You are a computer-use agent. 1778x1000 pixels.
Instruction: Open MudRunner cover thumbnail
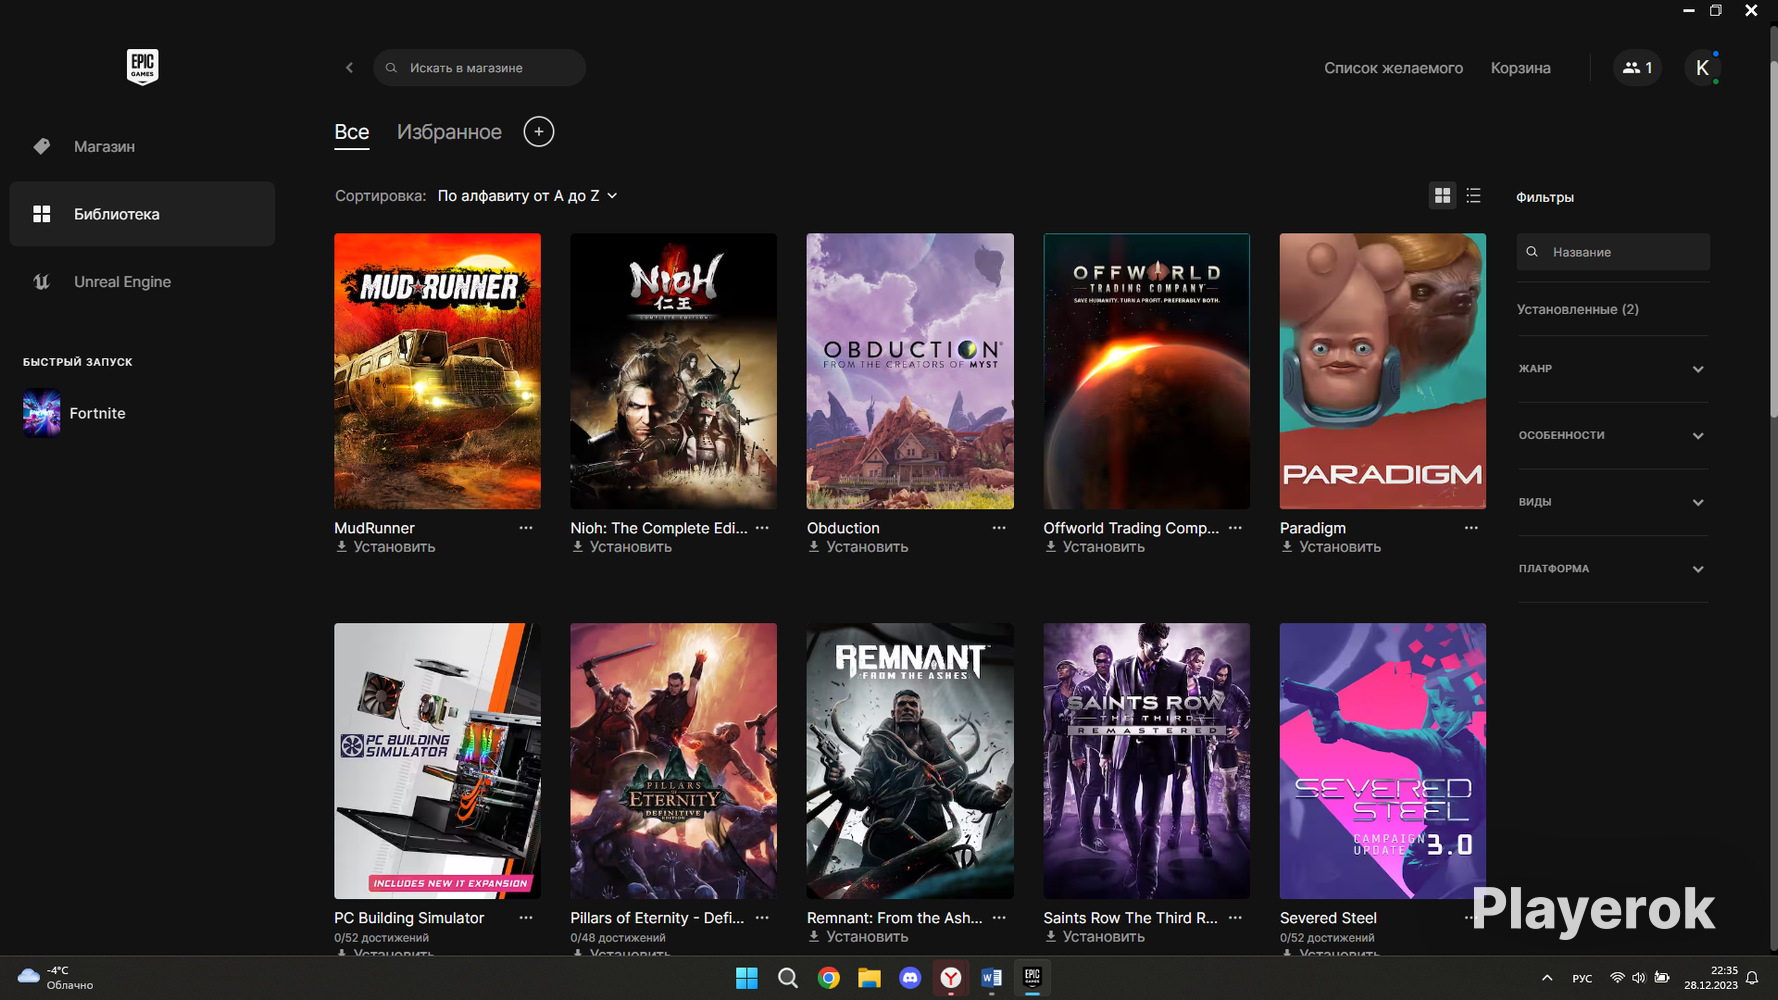pos(437,371)
